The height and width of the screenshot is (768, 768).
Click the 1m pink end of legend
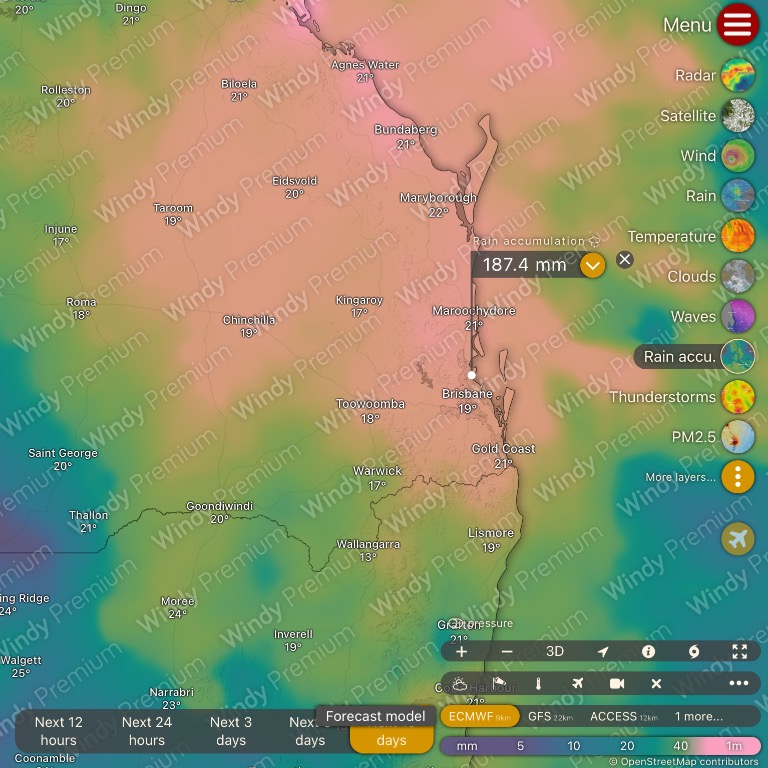tap(734, 746)
